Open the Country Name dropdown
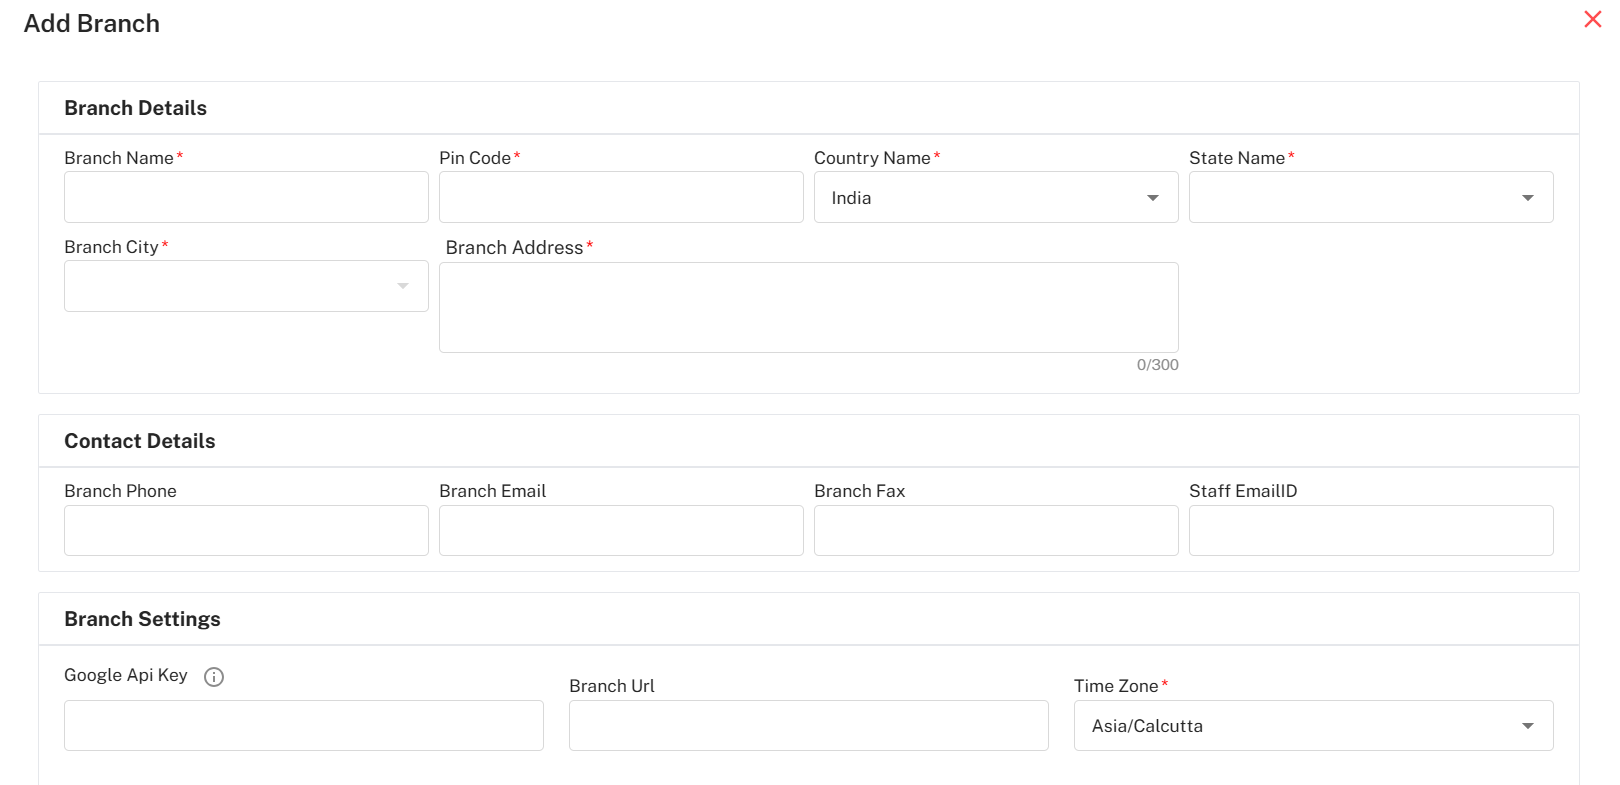 click(995, 197)
